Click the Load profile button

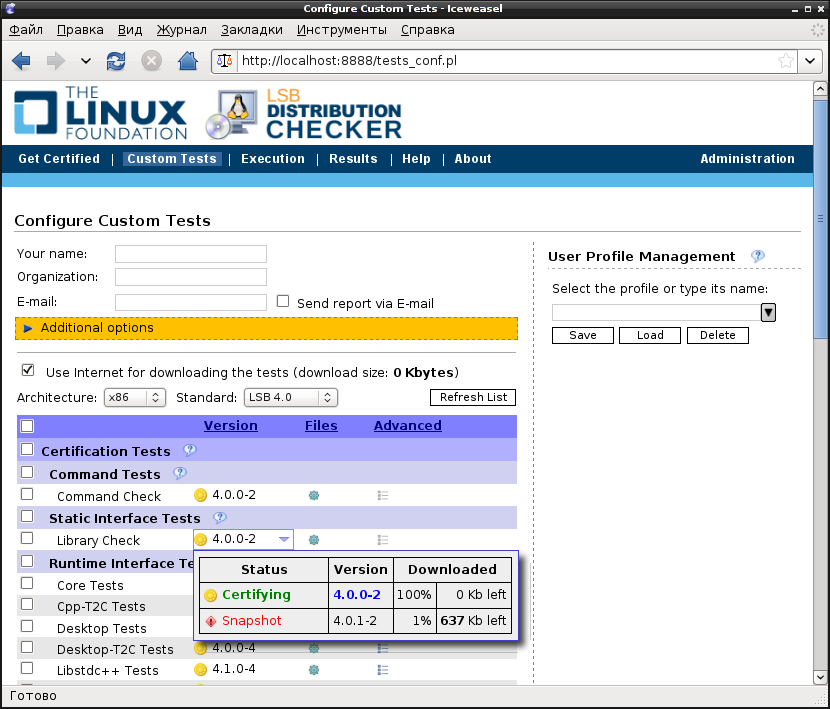650,335
